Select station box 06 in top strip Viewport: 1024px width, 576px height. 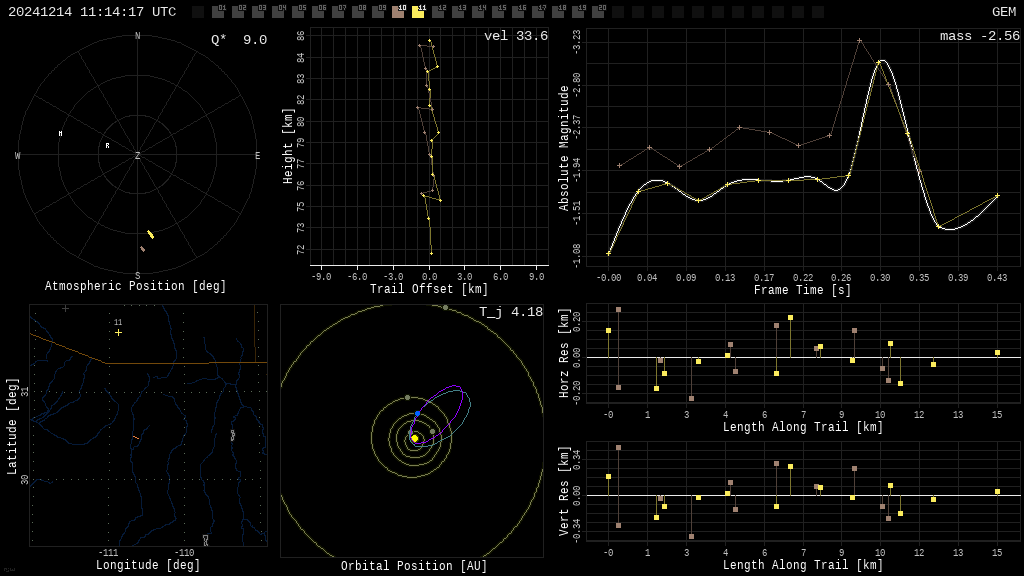click(x=318, y=11)
